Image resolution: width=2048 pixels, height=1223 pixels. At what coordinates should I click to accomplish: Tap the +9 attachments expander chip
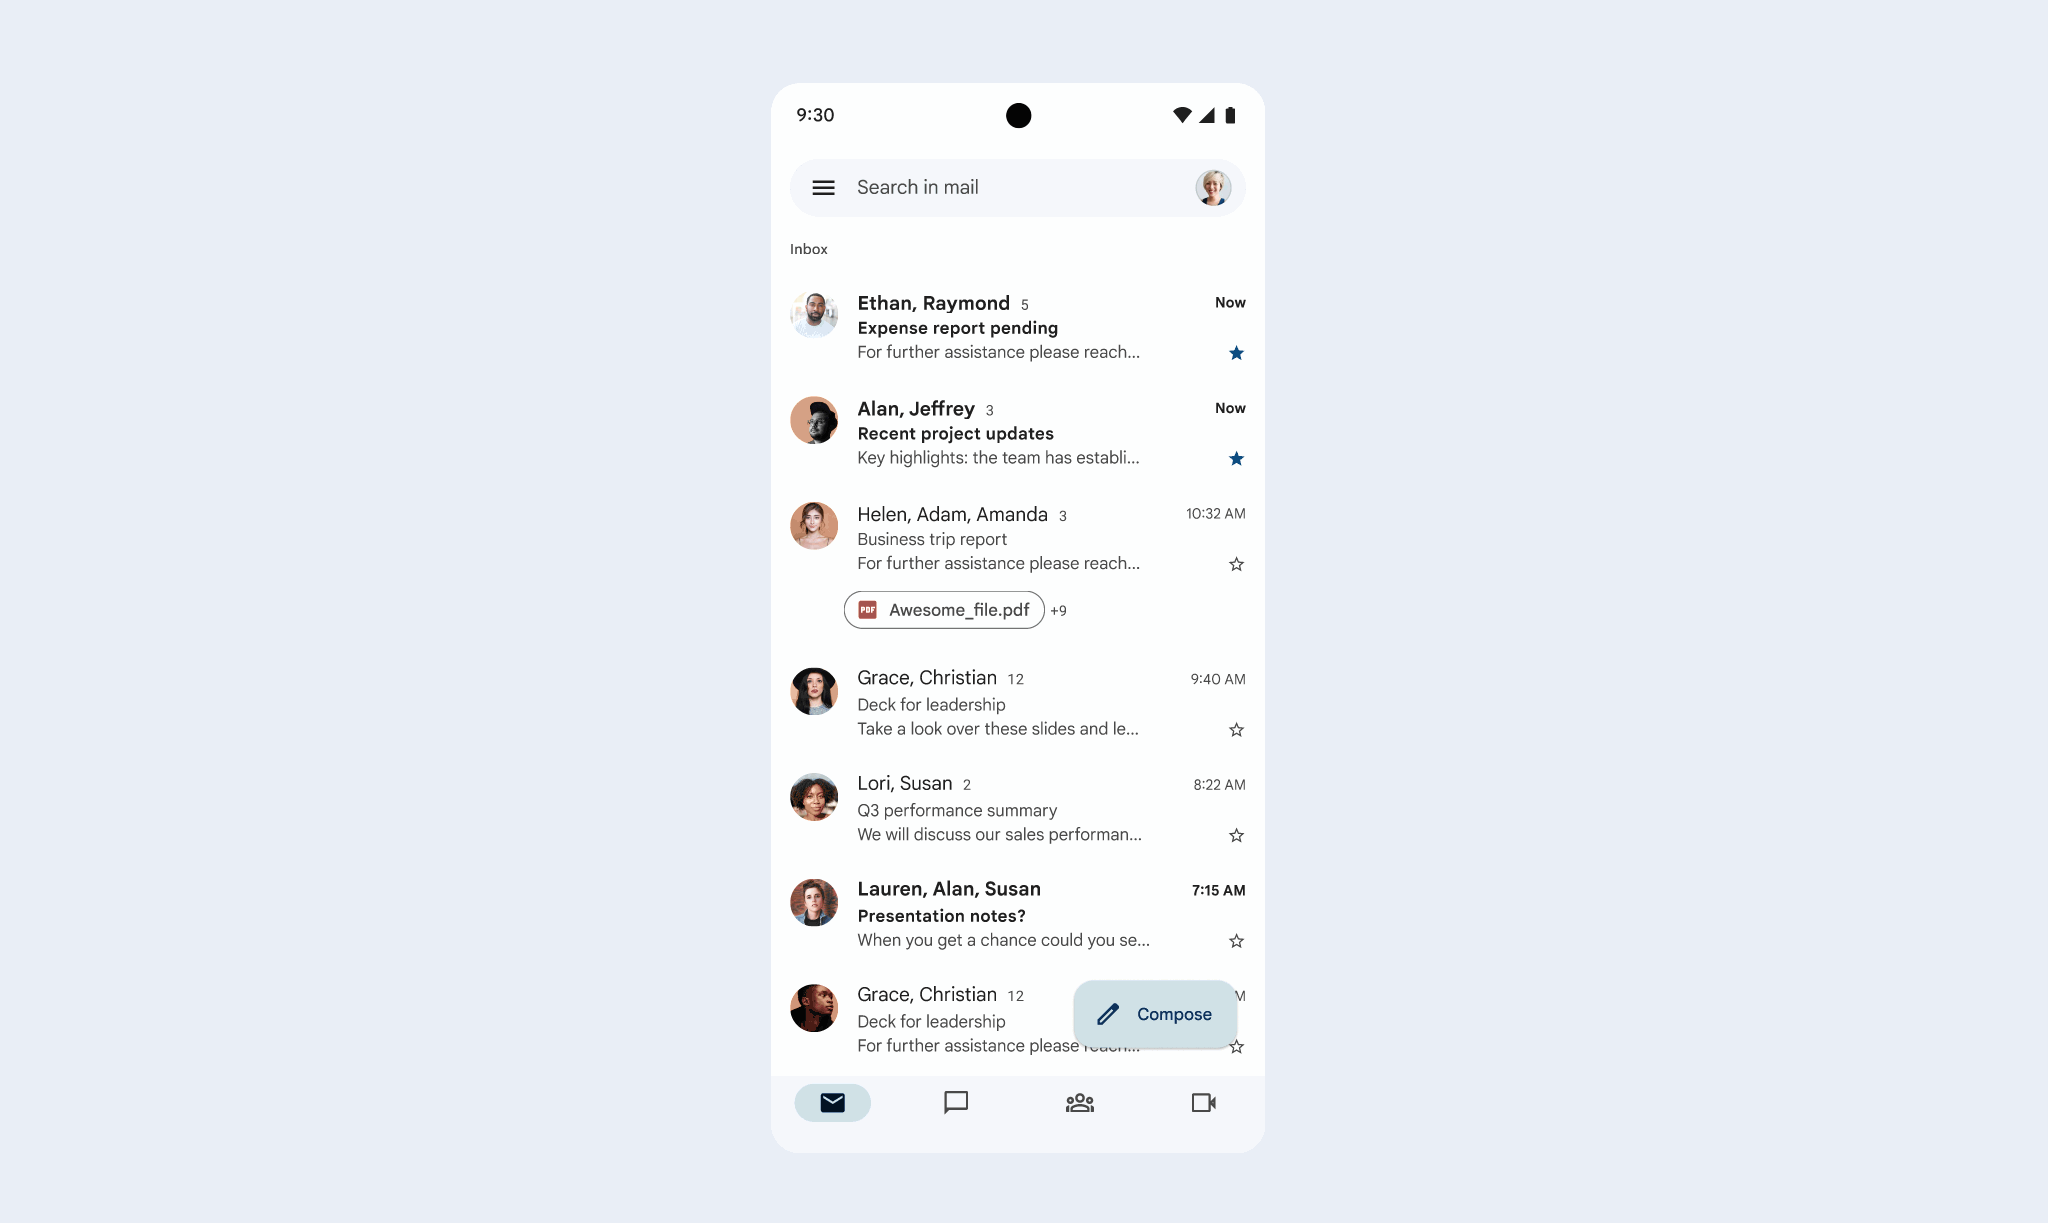click(1058, 609)
